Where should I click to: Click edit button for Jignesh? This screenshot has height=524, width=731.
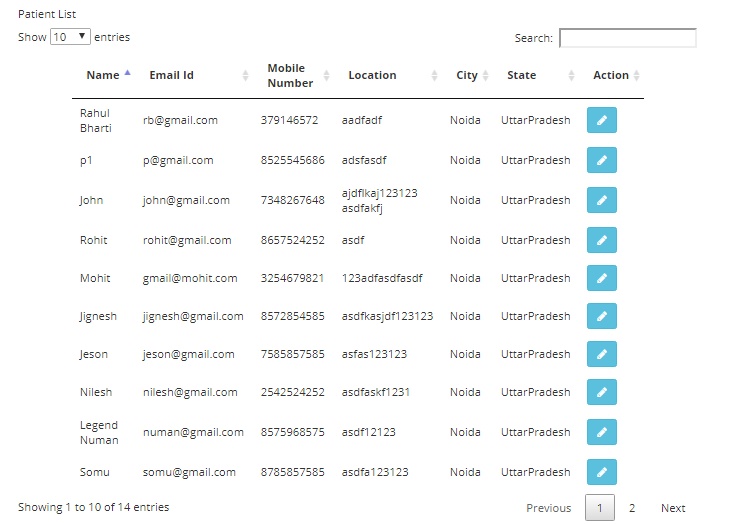[x=601, y=316]
